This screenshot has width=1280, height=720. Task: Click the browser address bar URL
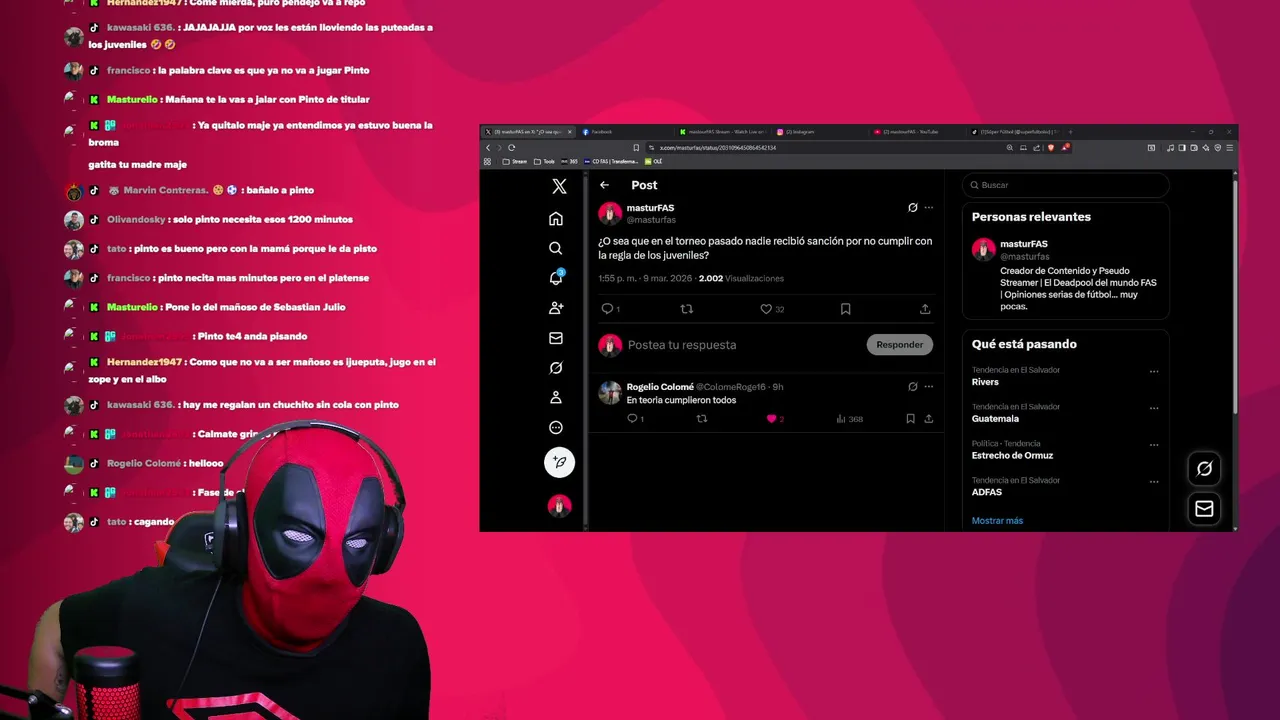point(718,148)
